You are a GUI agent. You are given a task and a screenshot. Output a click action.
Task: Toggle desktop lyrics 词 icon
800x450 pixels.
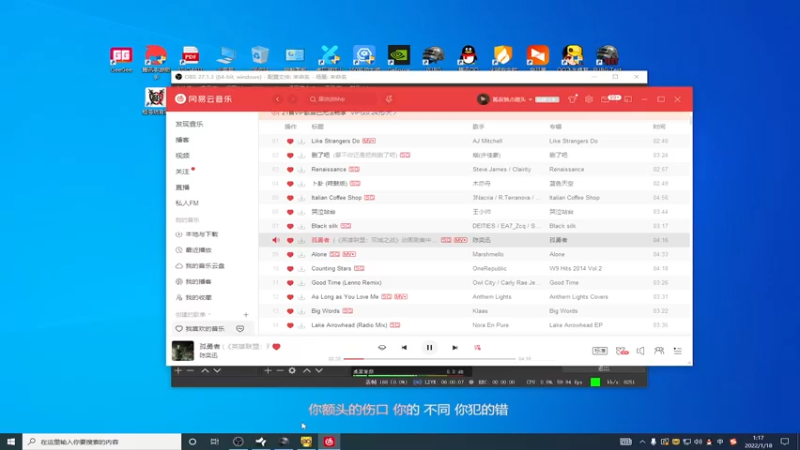coord(478,347)
